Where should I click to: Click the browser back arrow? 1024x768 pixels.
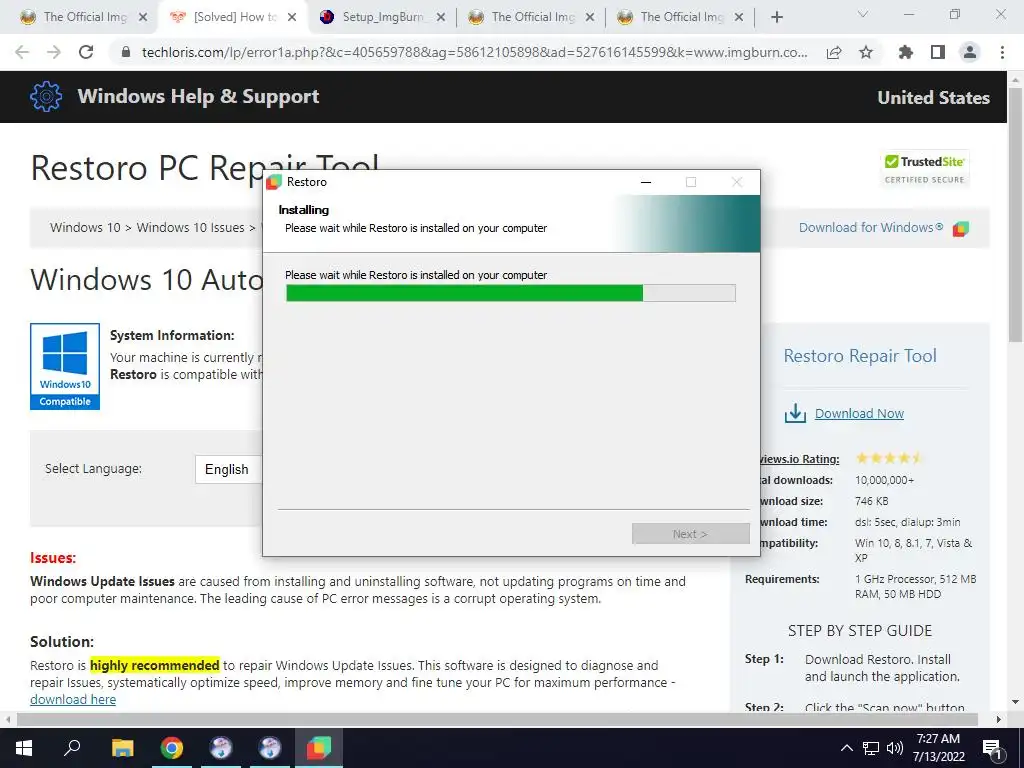click(22, 52)
